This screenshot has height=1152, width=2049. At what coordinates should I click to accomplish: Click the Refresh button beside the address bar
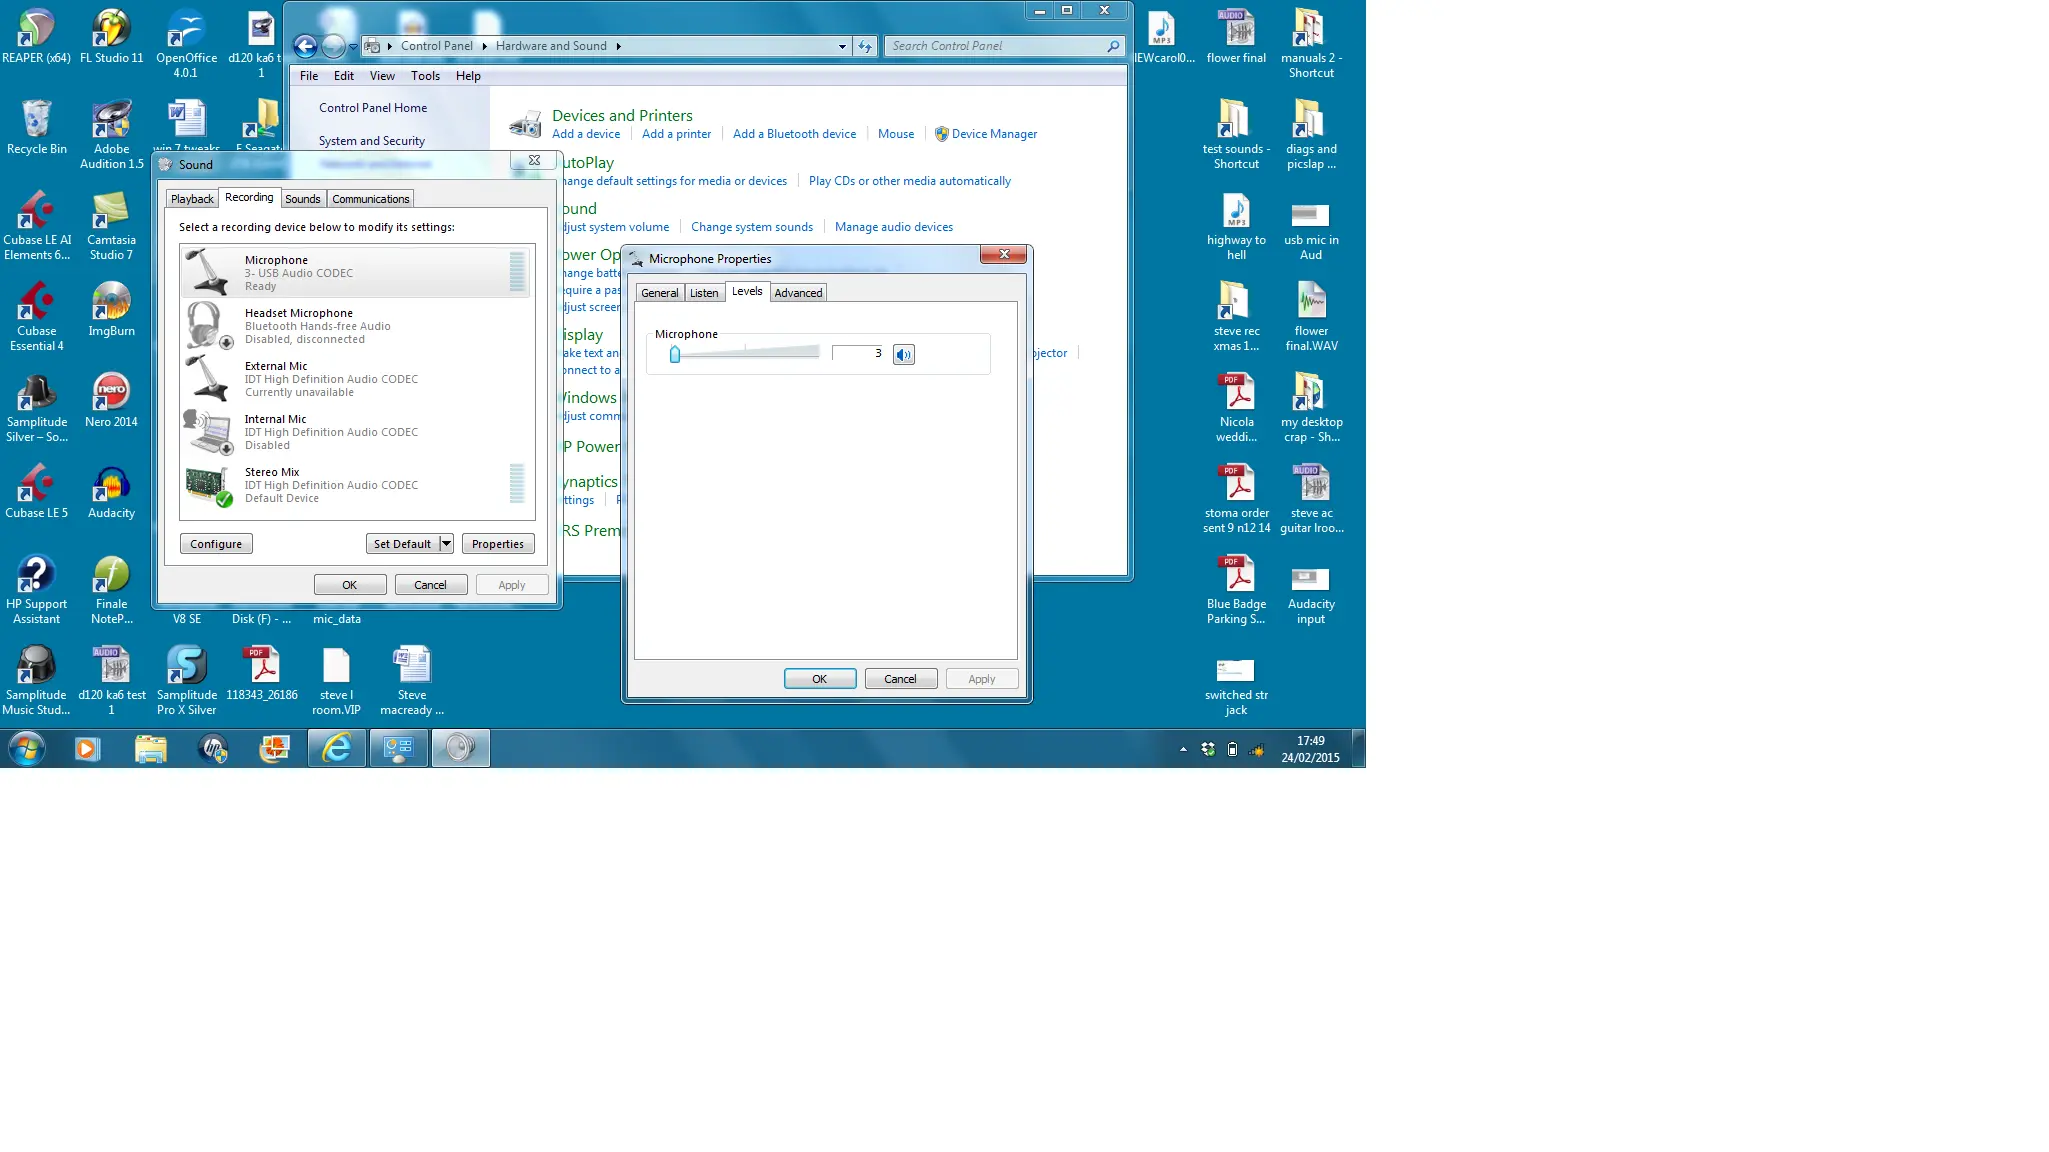(x=865, y=46)
